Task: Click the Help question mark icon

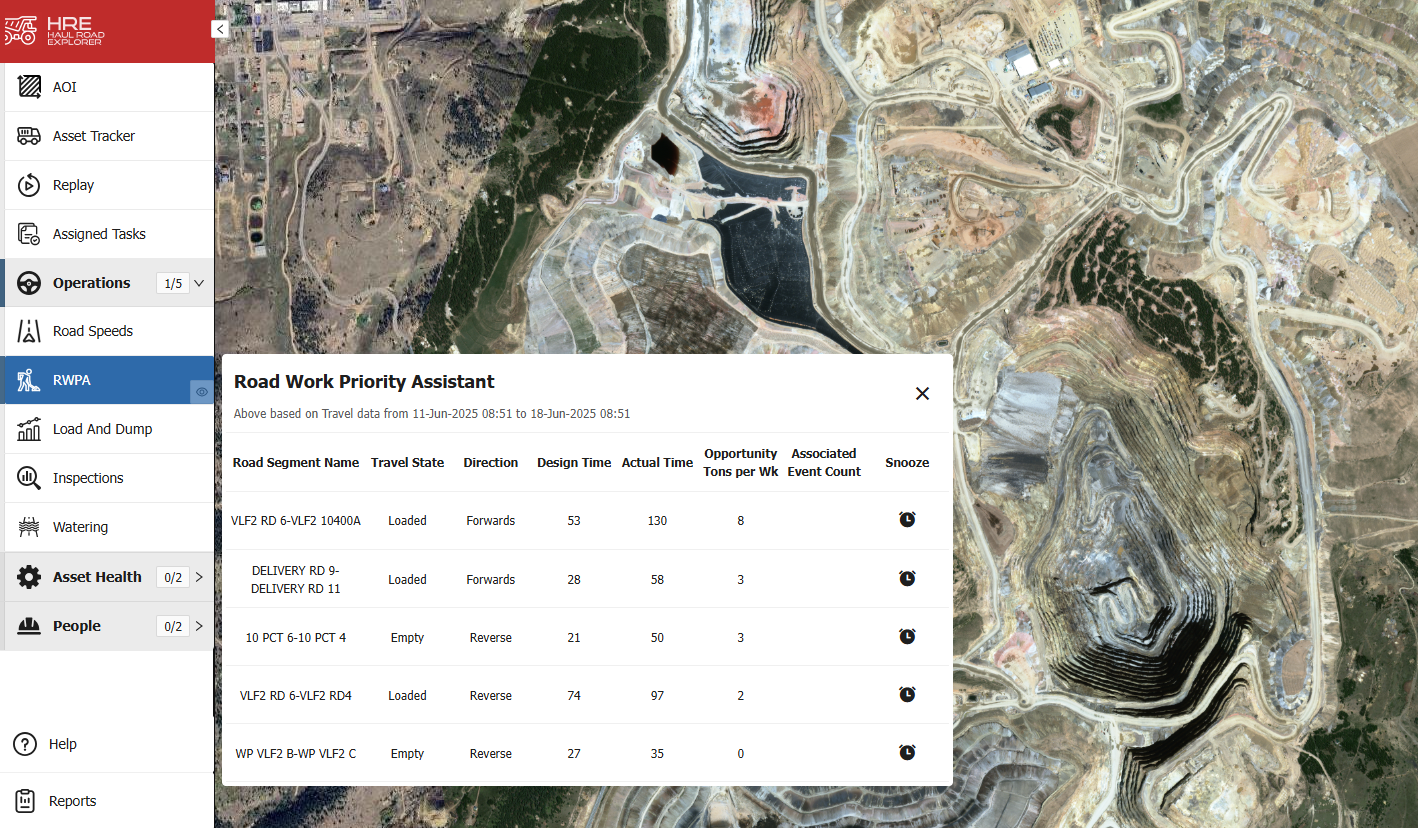Action: (x=25, y=744)
